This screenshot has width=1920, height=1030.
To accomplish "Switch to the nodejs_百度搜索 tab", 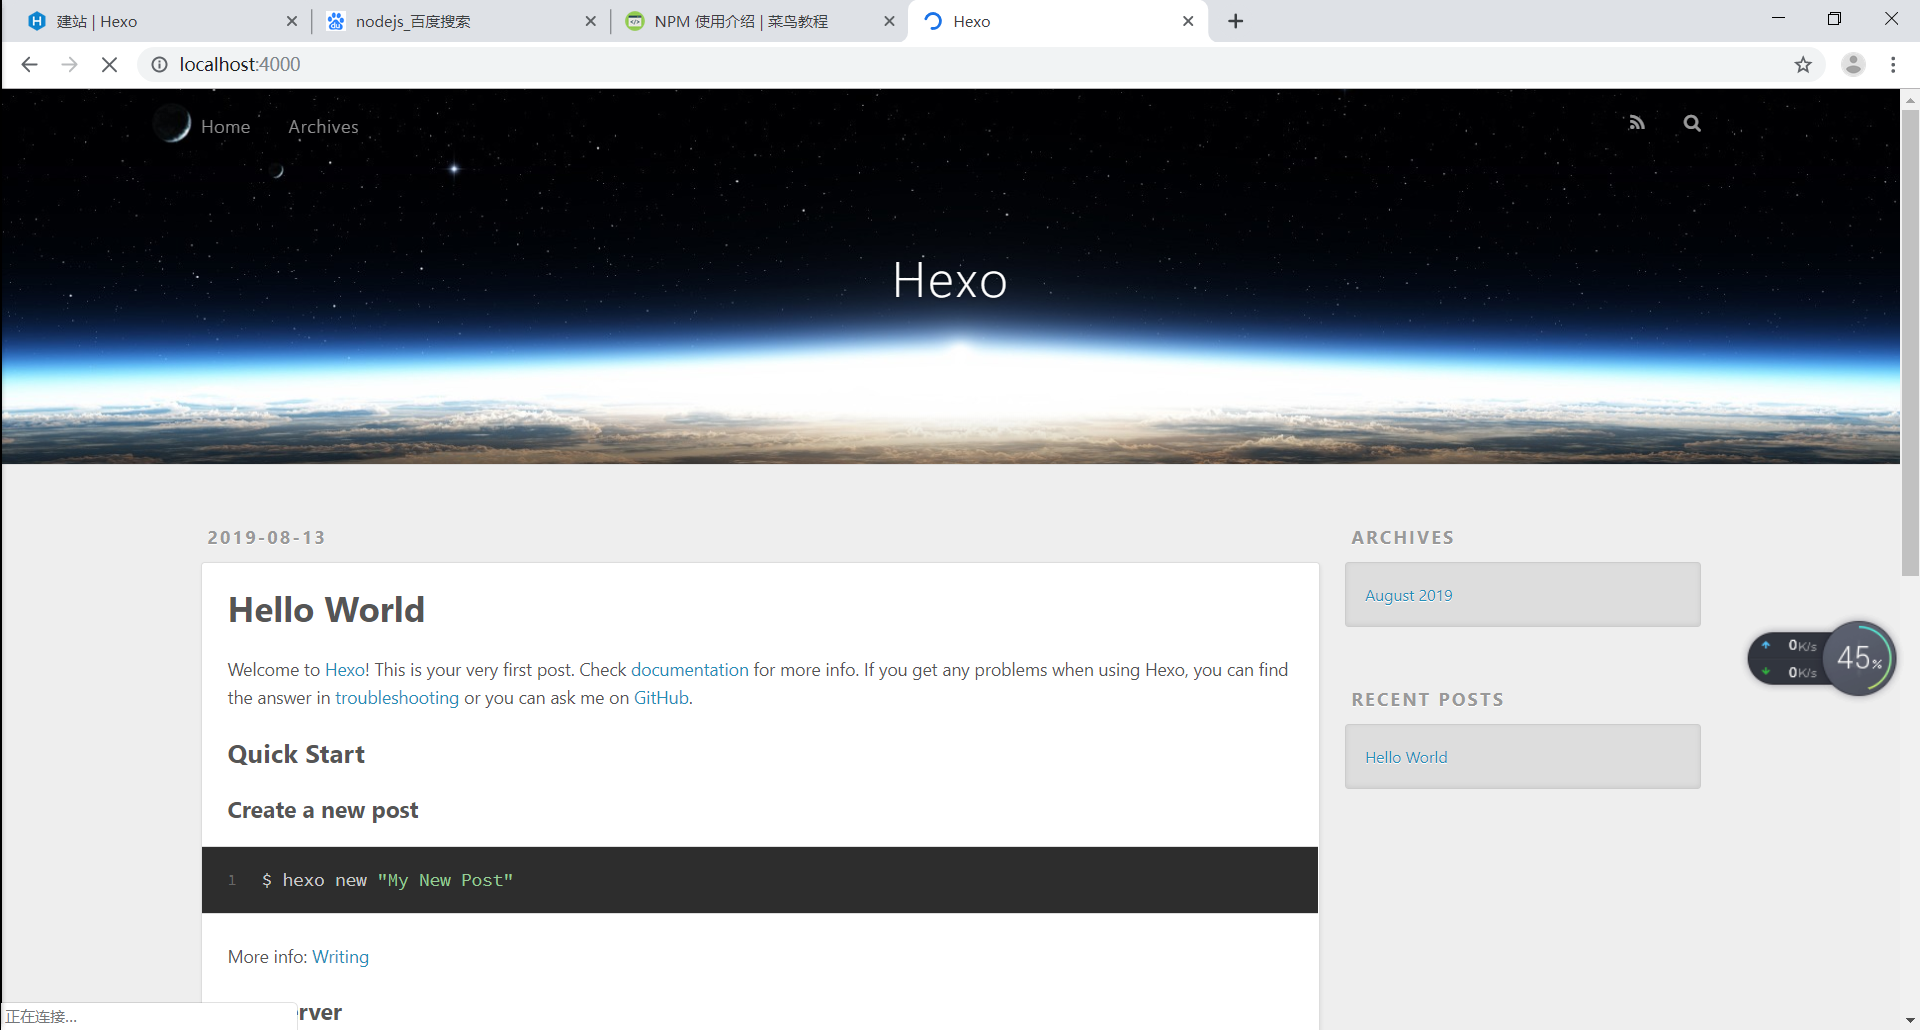I will click(x=460, y=21).
